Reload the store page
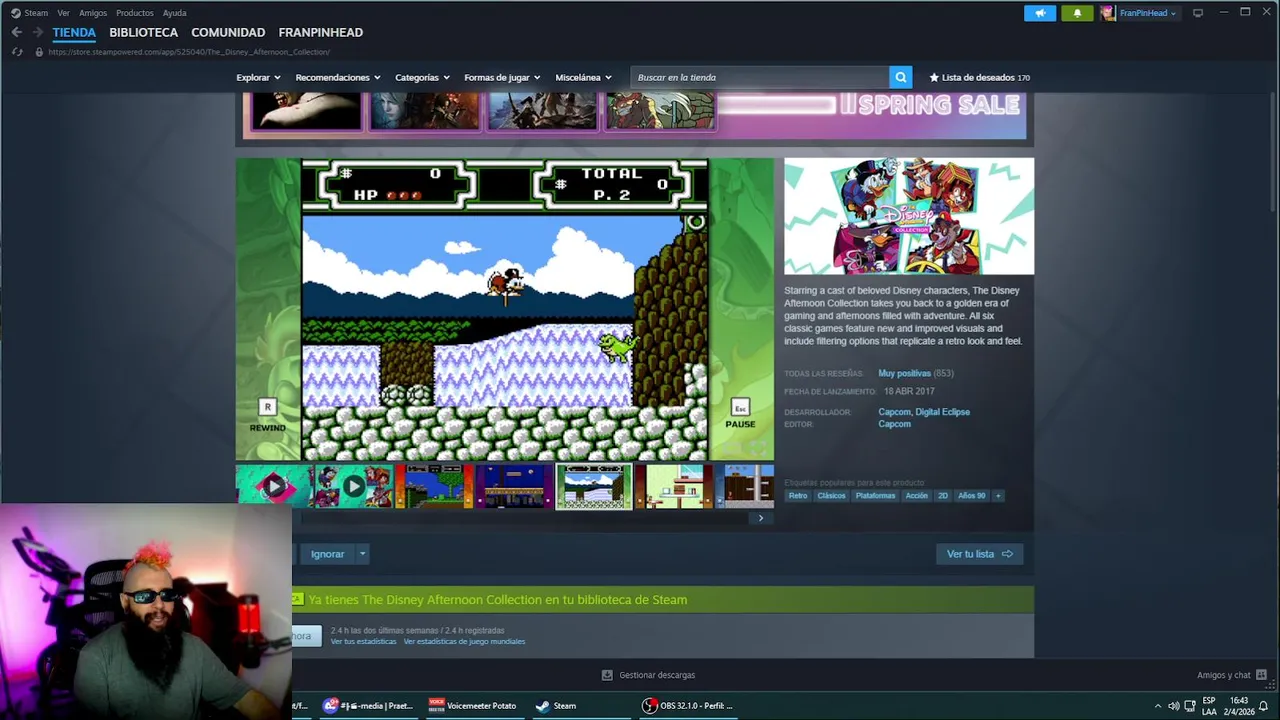 (x=17, y=52)
